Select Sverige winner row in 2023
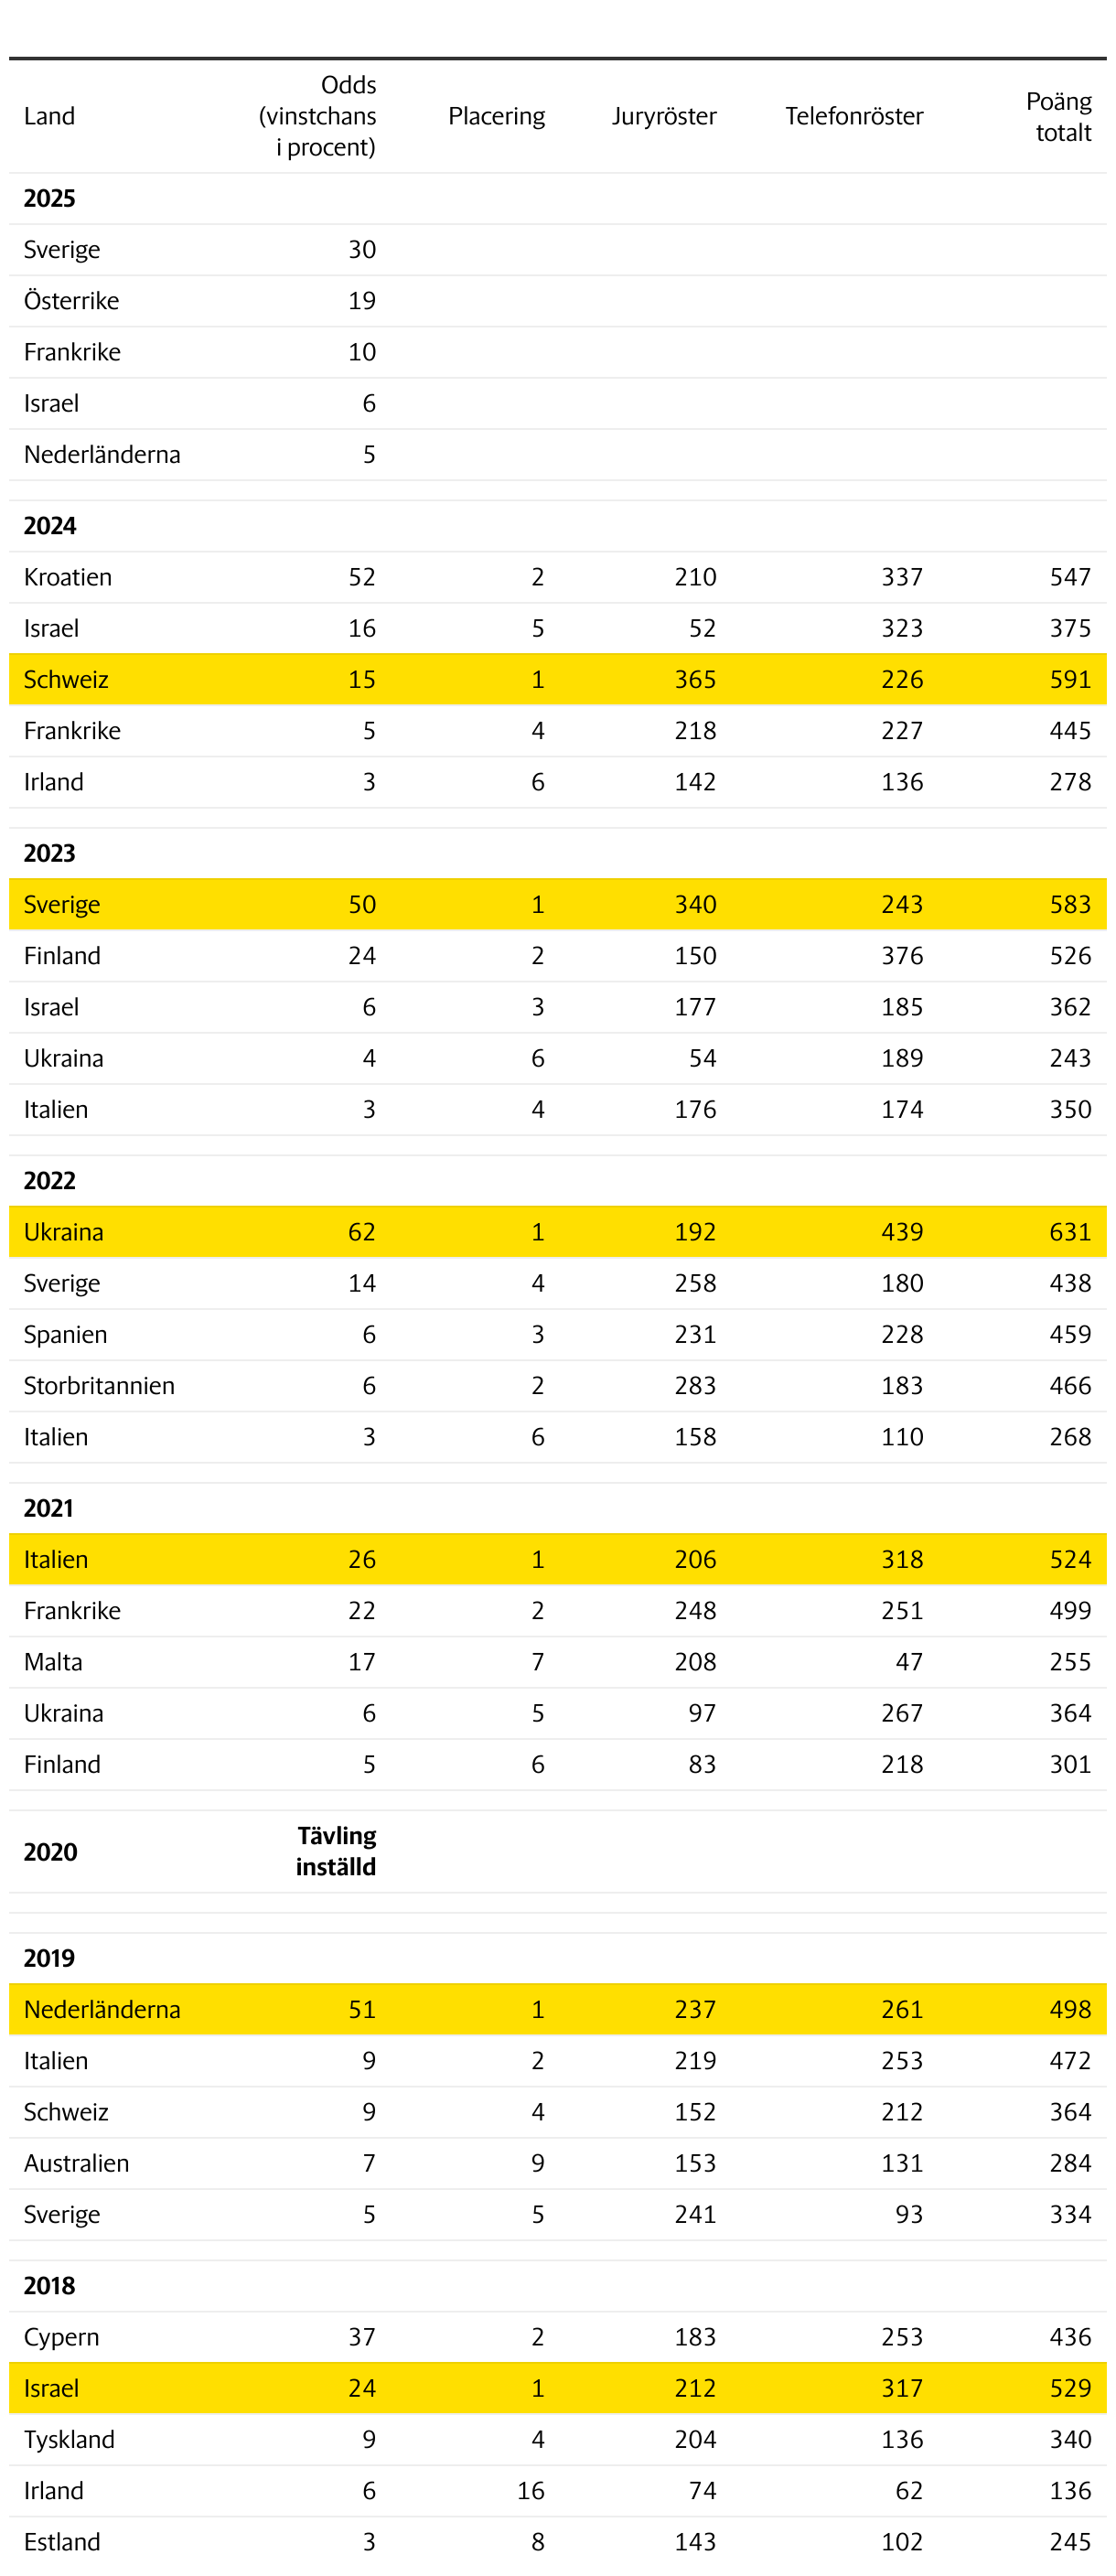 click(558, 904)
